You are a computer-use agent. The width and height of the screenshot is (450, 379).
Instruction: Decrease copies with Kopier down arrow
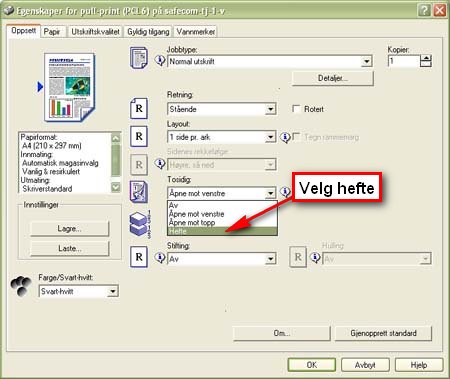click(426, 64)
